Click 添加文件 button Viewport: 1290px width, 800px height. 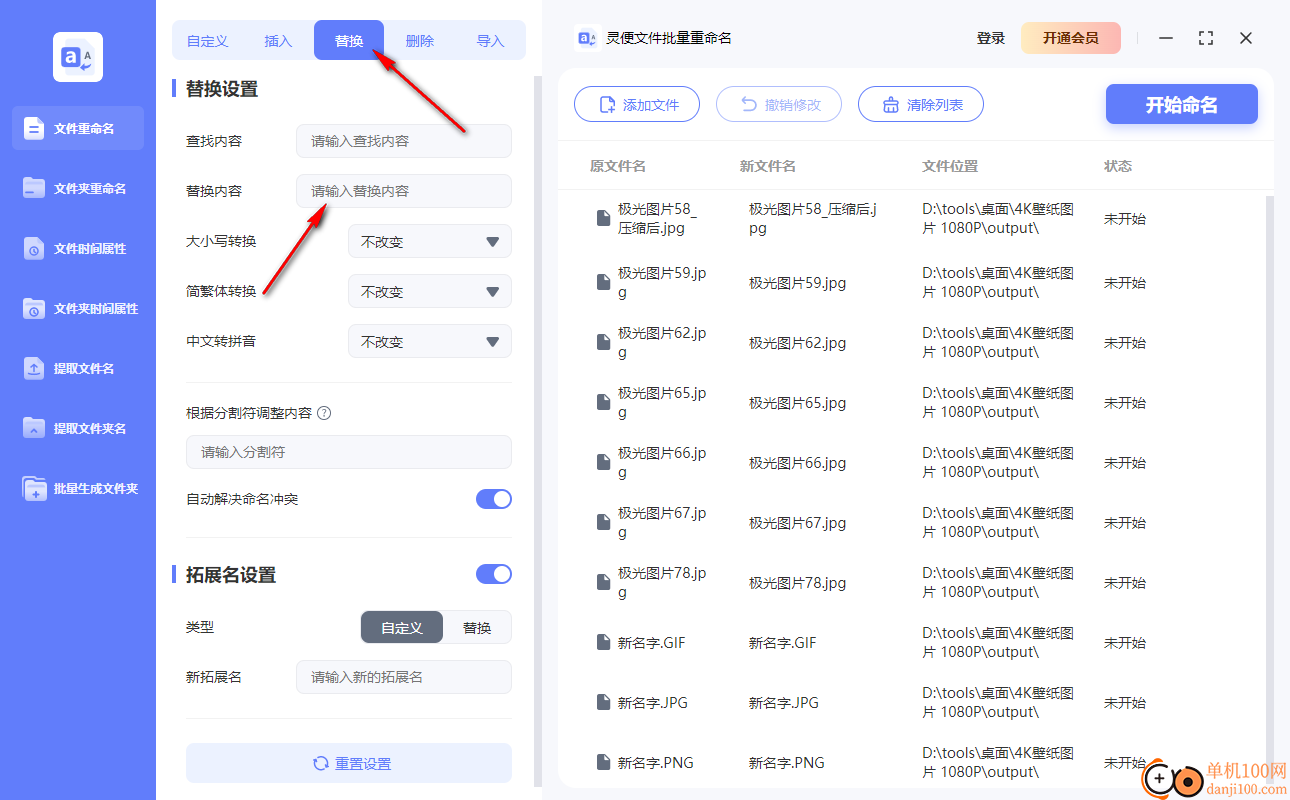[637, 104]
